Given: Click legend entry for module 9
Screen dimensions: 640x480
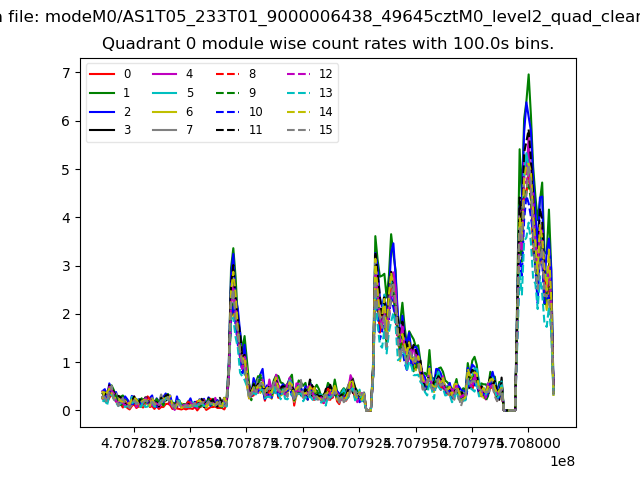Looking at the screenshot, I should 236,93.
